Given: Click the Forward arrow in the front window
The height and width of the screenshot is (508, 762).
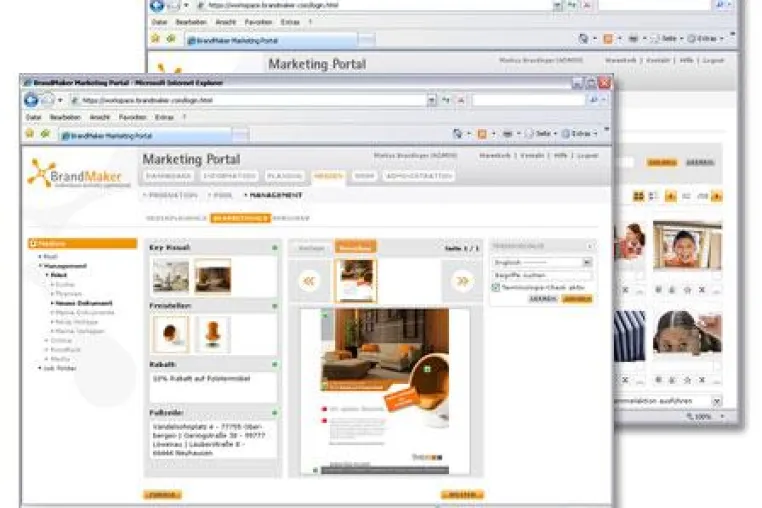Looking at the screenshot, I should 47,100.
